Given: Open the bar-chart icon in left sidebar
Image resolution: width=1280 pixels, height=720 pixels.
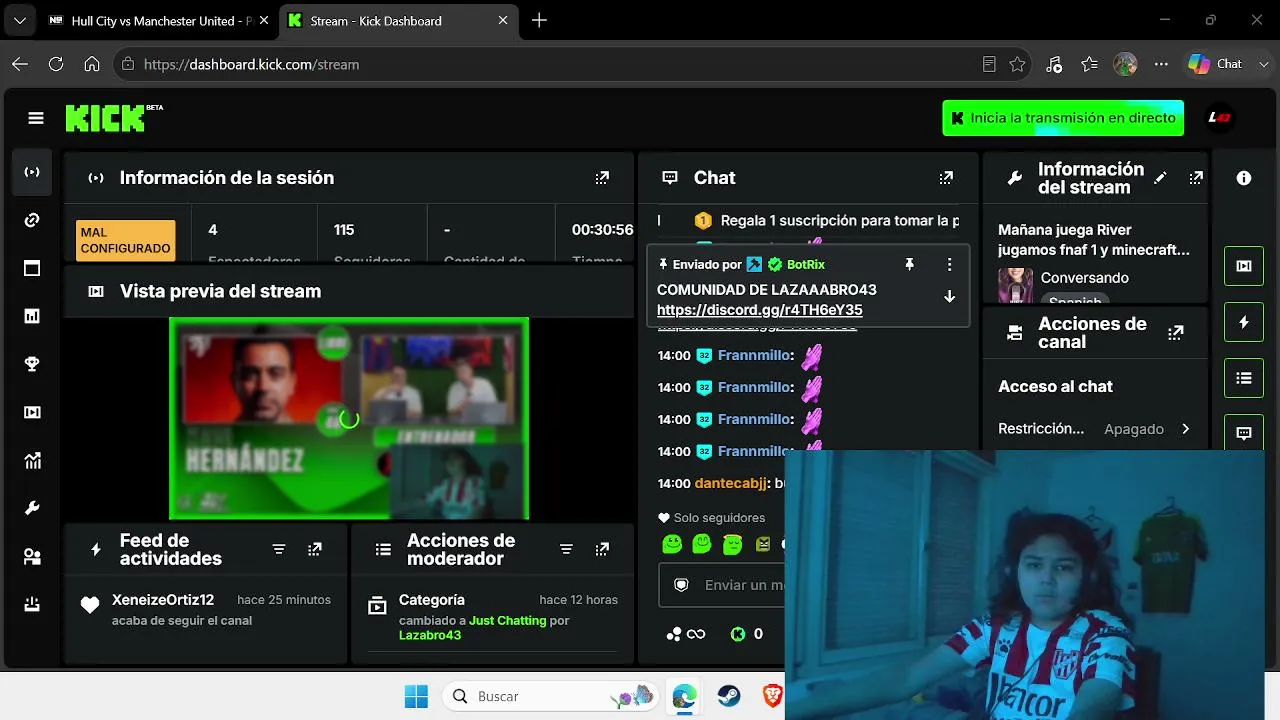Looking at the screenshot, I should [32, 316].
